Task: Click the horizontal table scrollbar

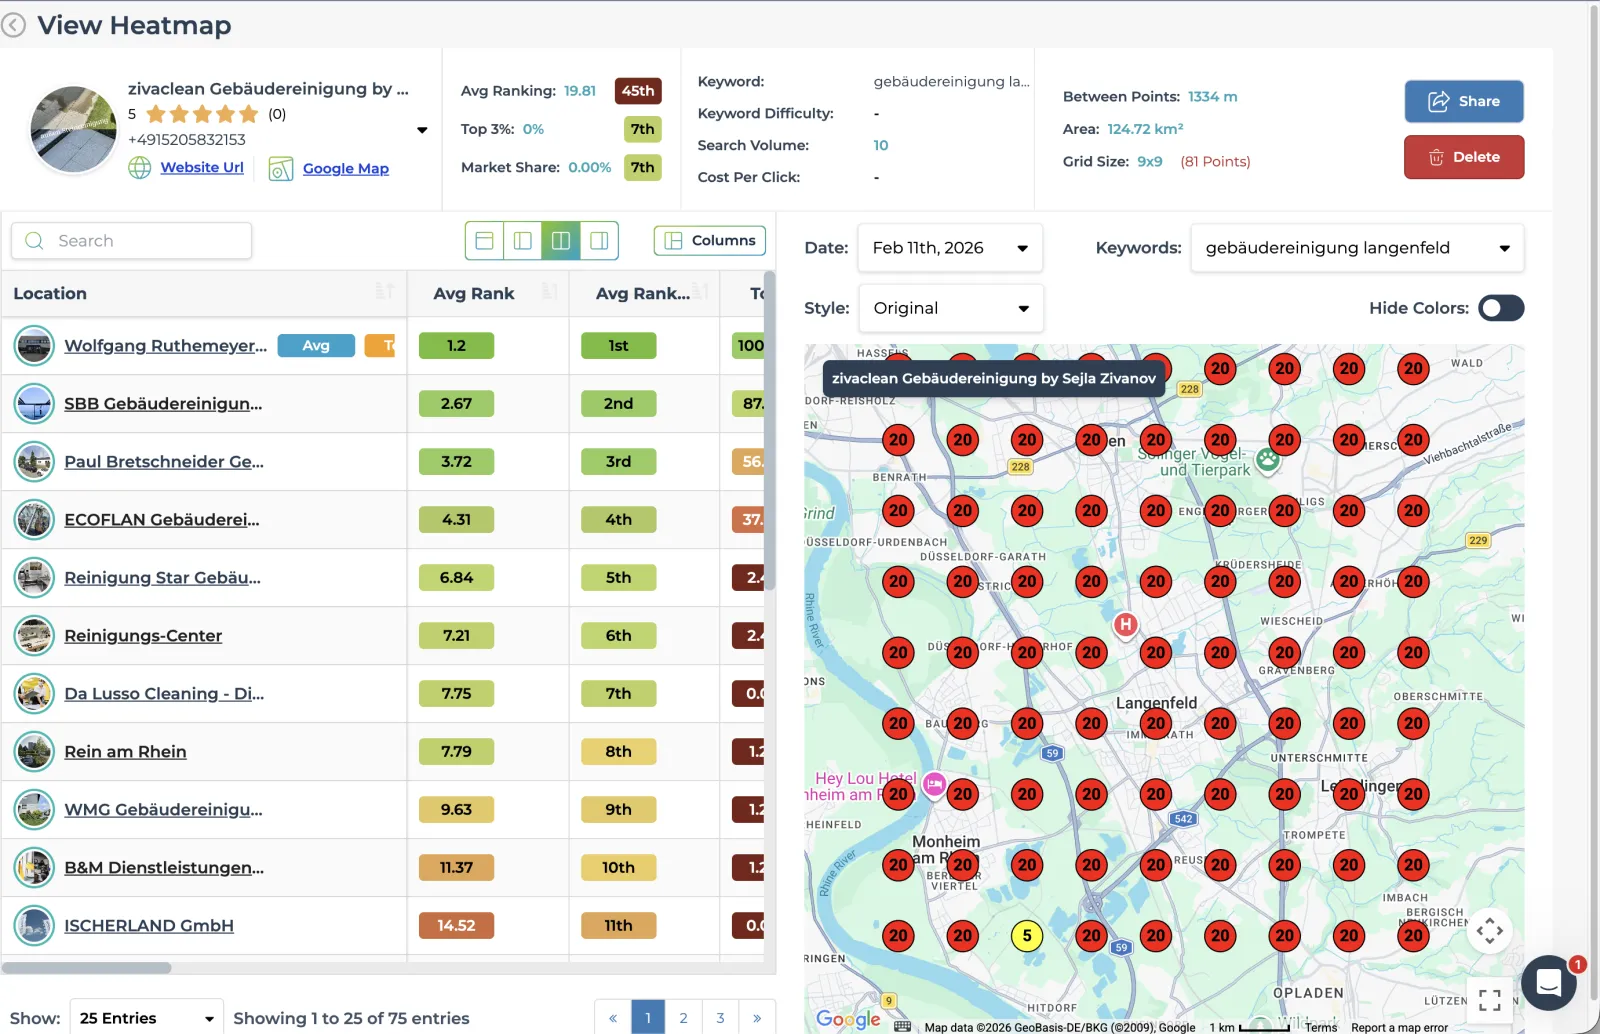Action: 86,968
